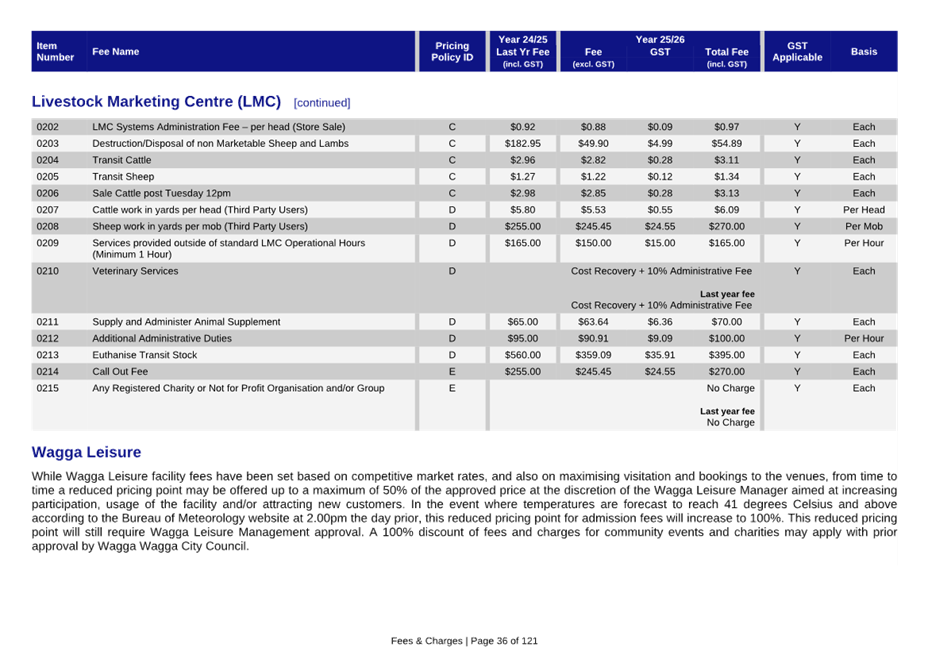Viewport: 928px width, 656px height.
Task: Click the $6.36 GST in row 0211
Action: pyautogui.click(x=660, y=321)
